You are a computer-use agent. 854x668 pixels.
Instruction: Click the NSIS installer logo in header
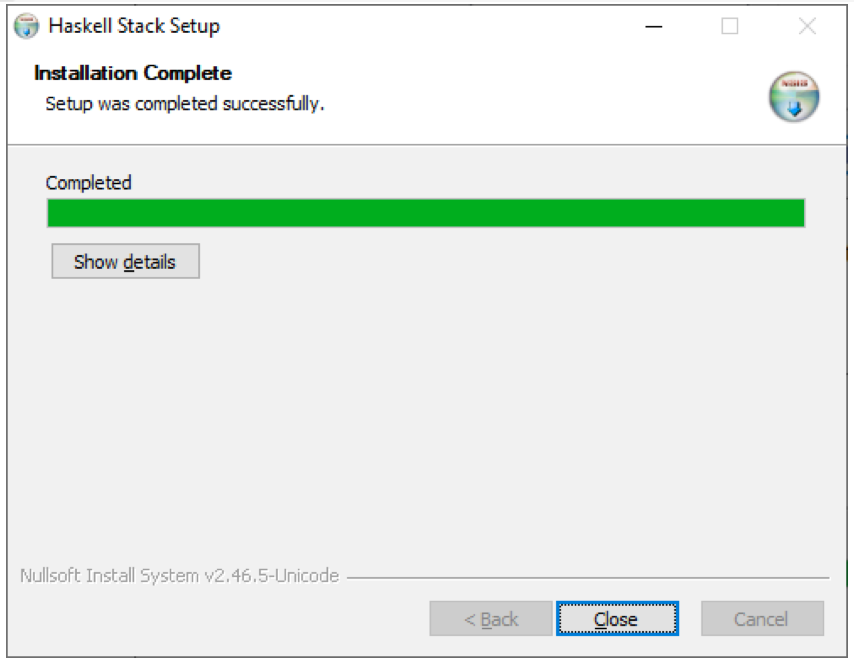point(794,96)
